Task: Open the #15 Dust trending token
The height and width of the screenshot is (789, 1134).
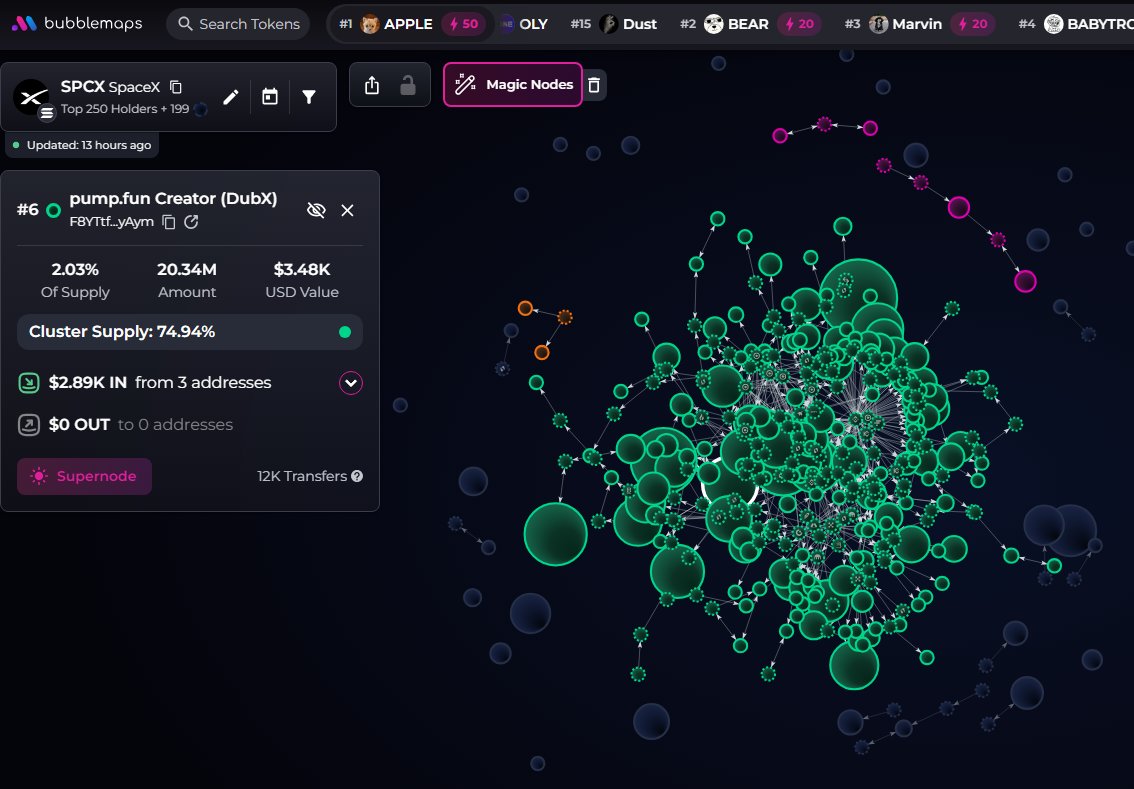Action: [x=613, y=24]
